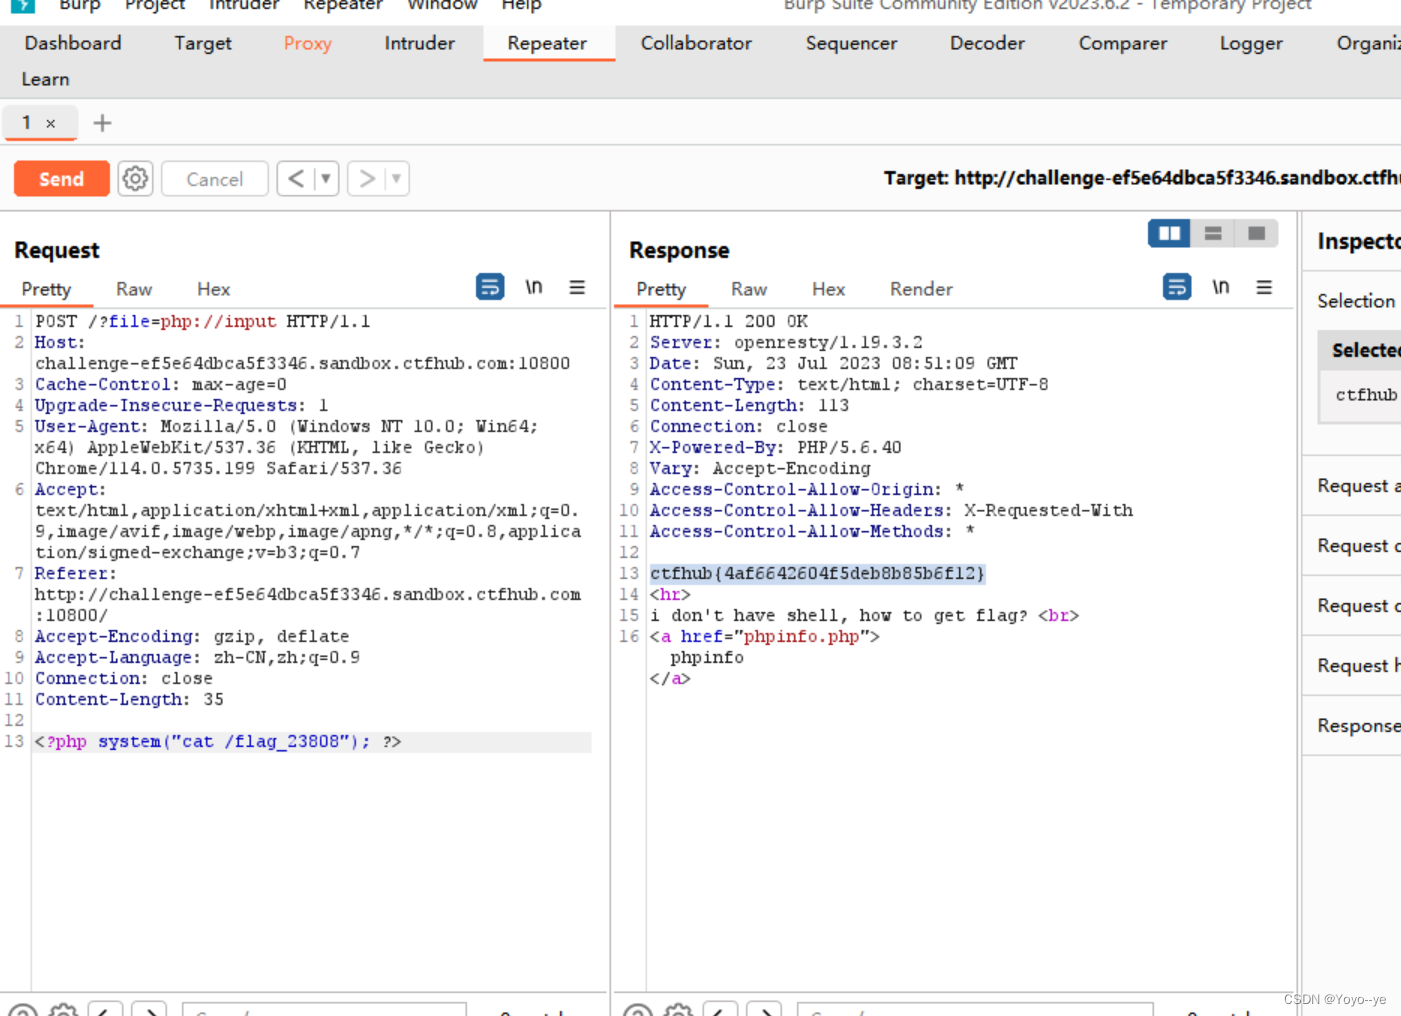Open the Collaborator tab
The width and height of the screenshot is (1401, 1016).
pyautogui.click(x=696, y=43)
